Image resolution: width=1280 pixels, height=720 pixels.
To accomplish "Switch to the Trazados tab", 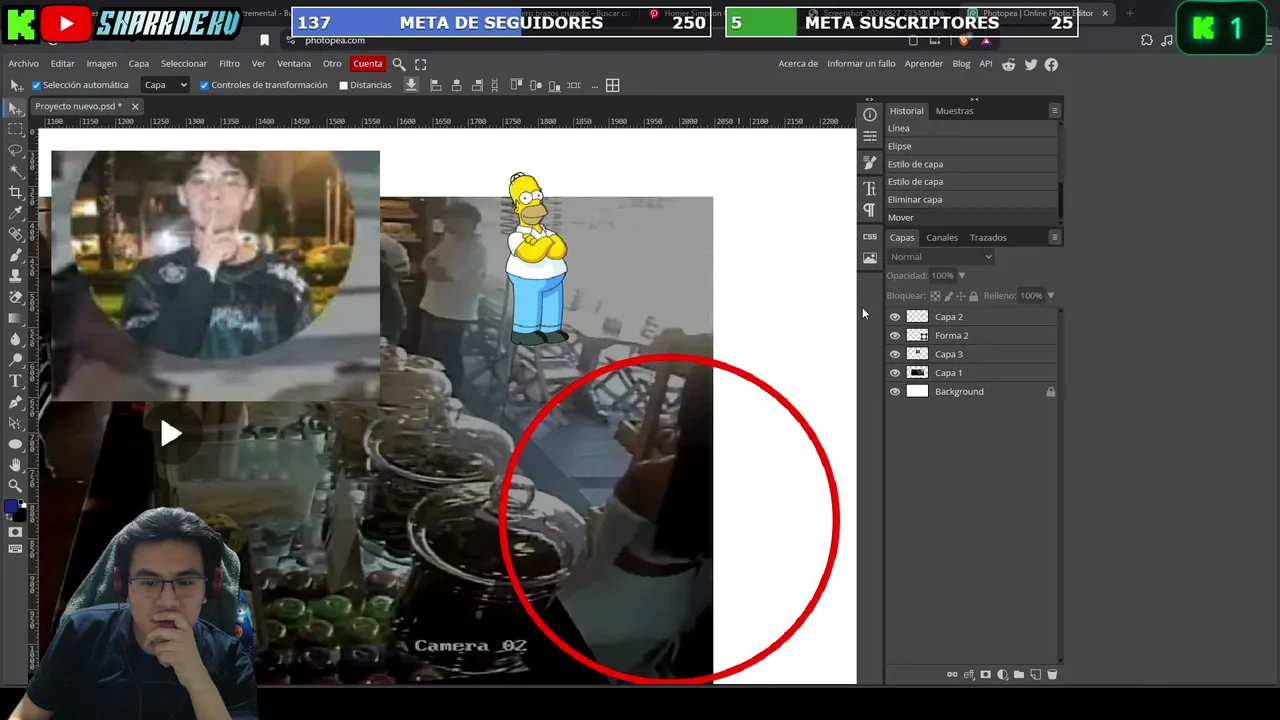I will 988,238.
